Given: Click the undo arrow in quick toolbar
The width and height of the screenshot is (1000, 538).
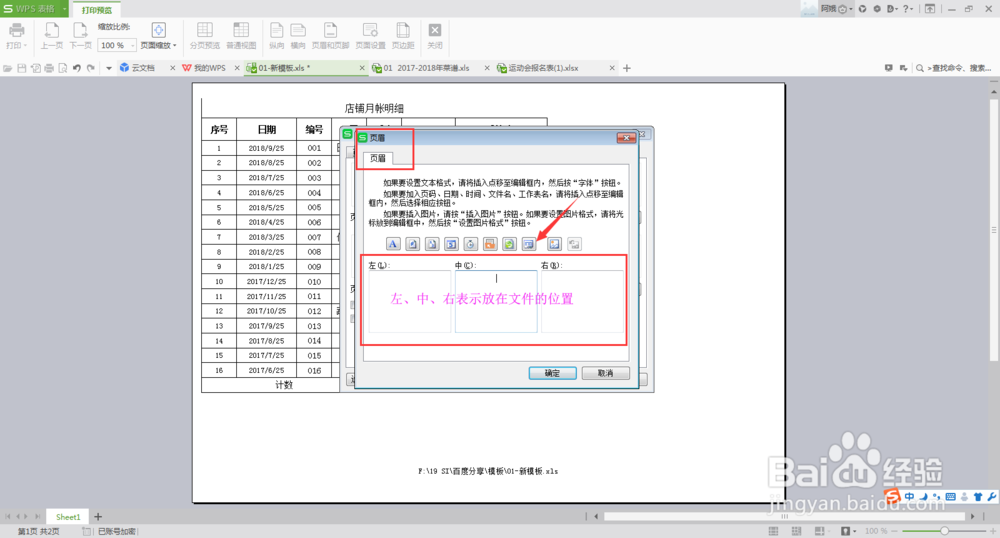Looking at the screenshot, I should click(77, 68).
